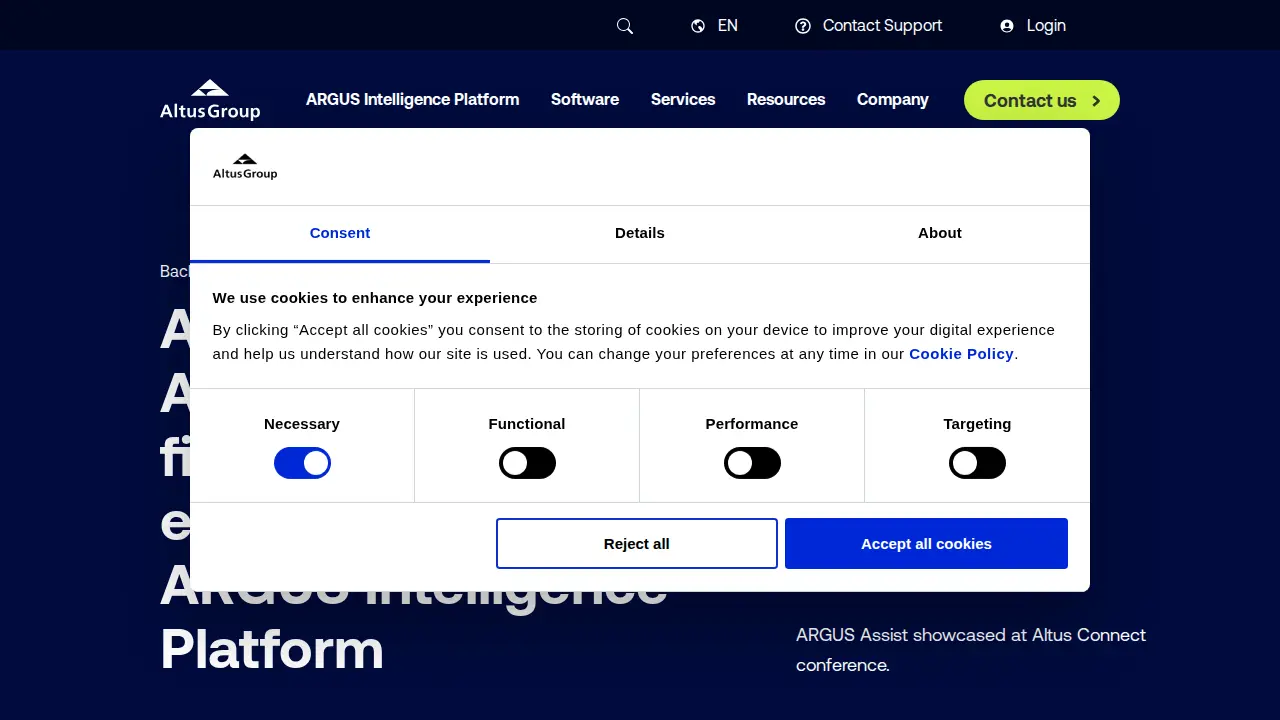Click the 'Performance' category label
This screenshot has height=720, width=1280.
point(752,424)
